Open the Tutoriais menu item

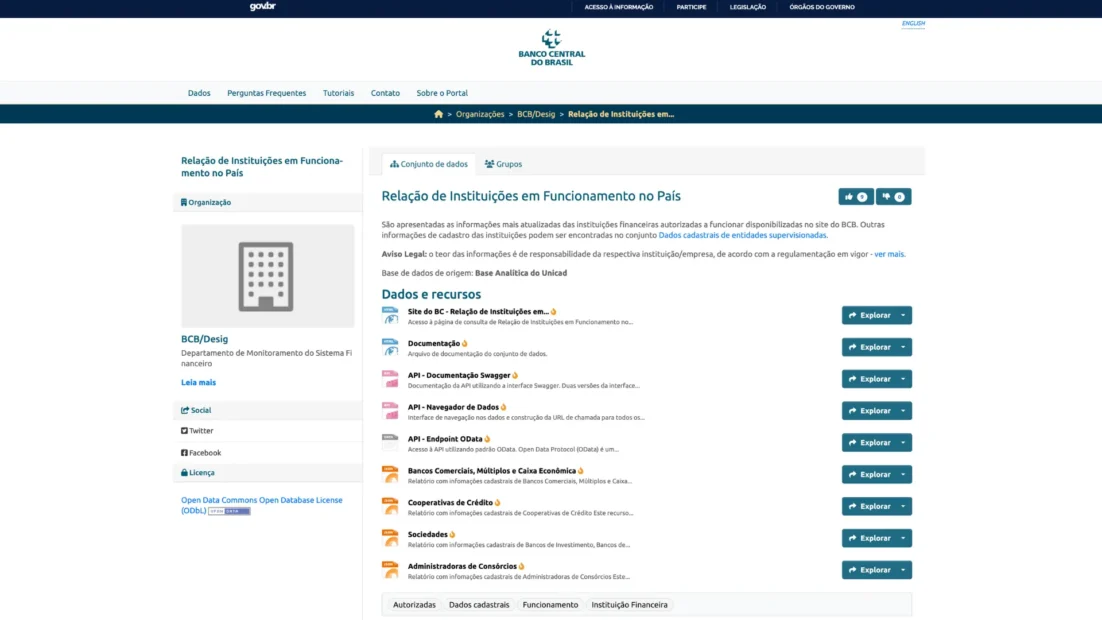click(x=338, y=93)
